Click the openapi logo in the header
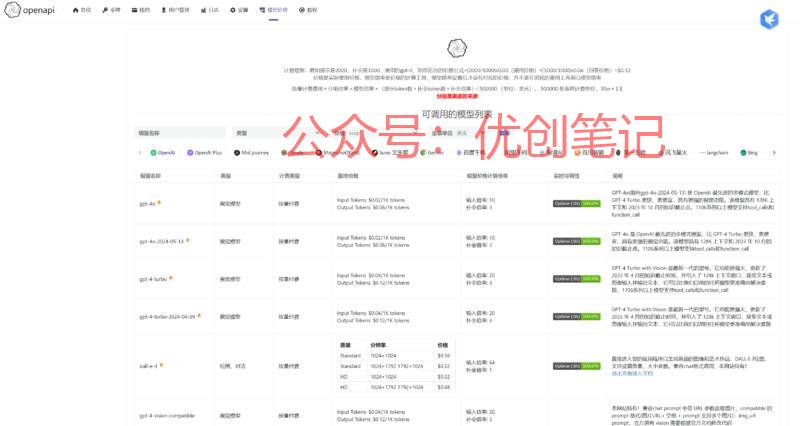This screenshot has width=800, height=426. (x=29, y=10)
